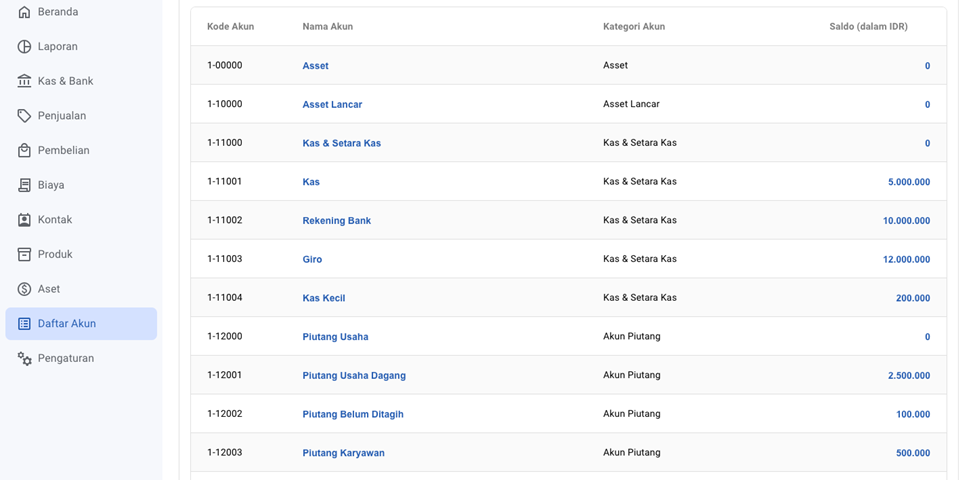Open the Giro account link

312,260
